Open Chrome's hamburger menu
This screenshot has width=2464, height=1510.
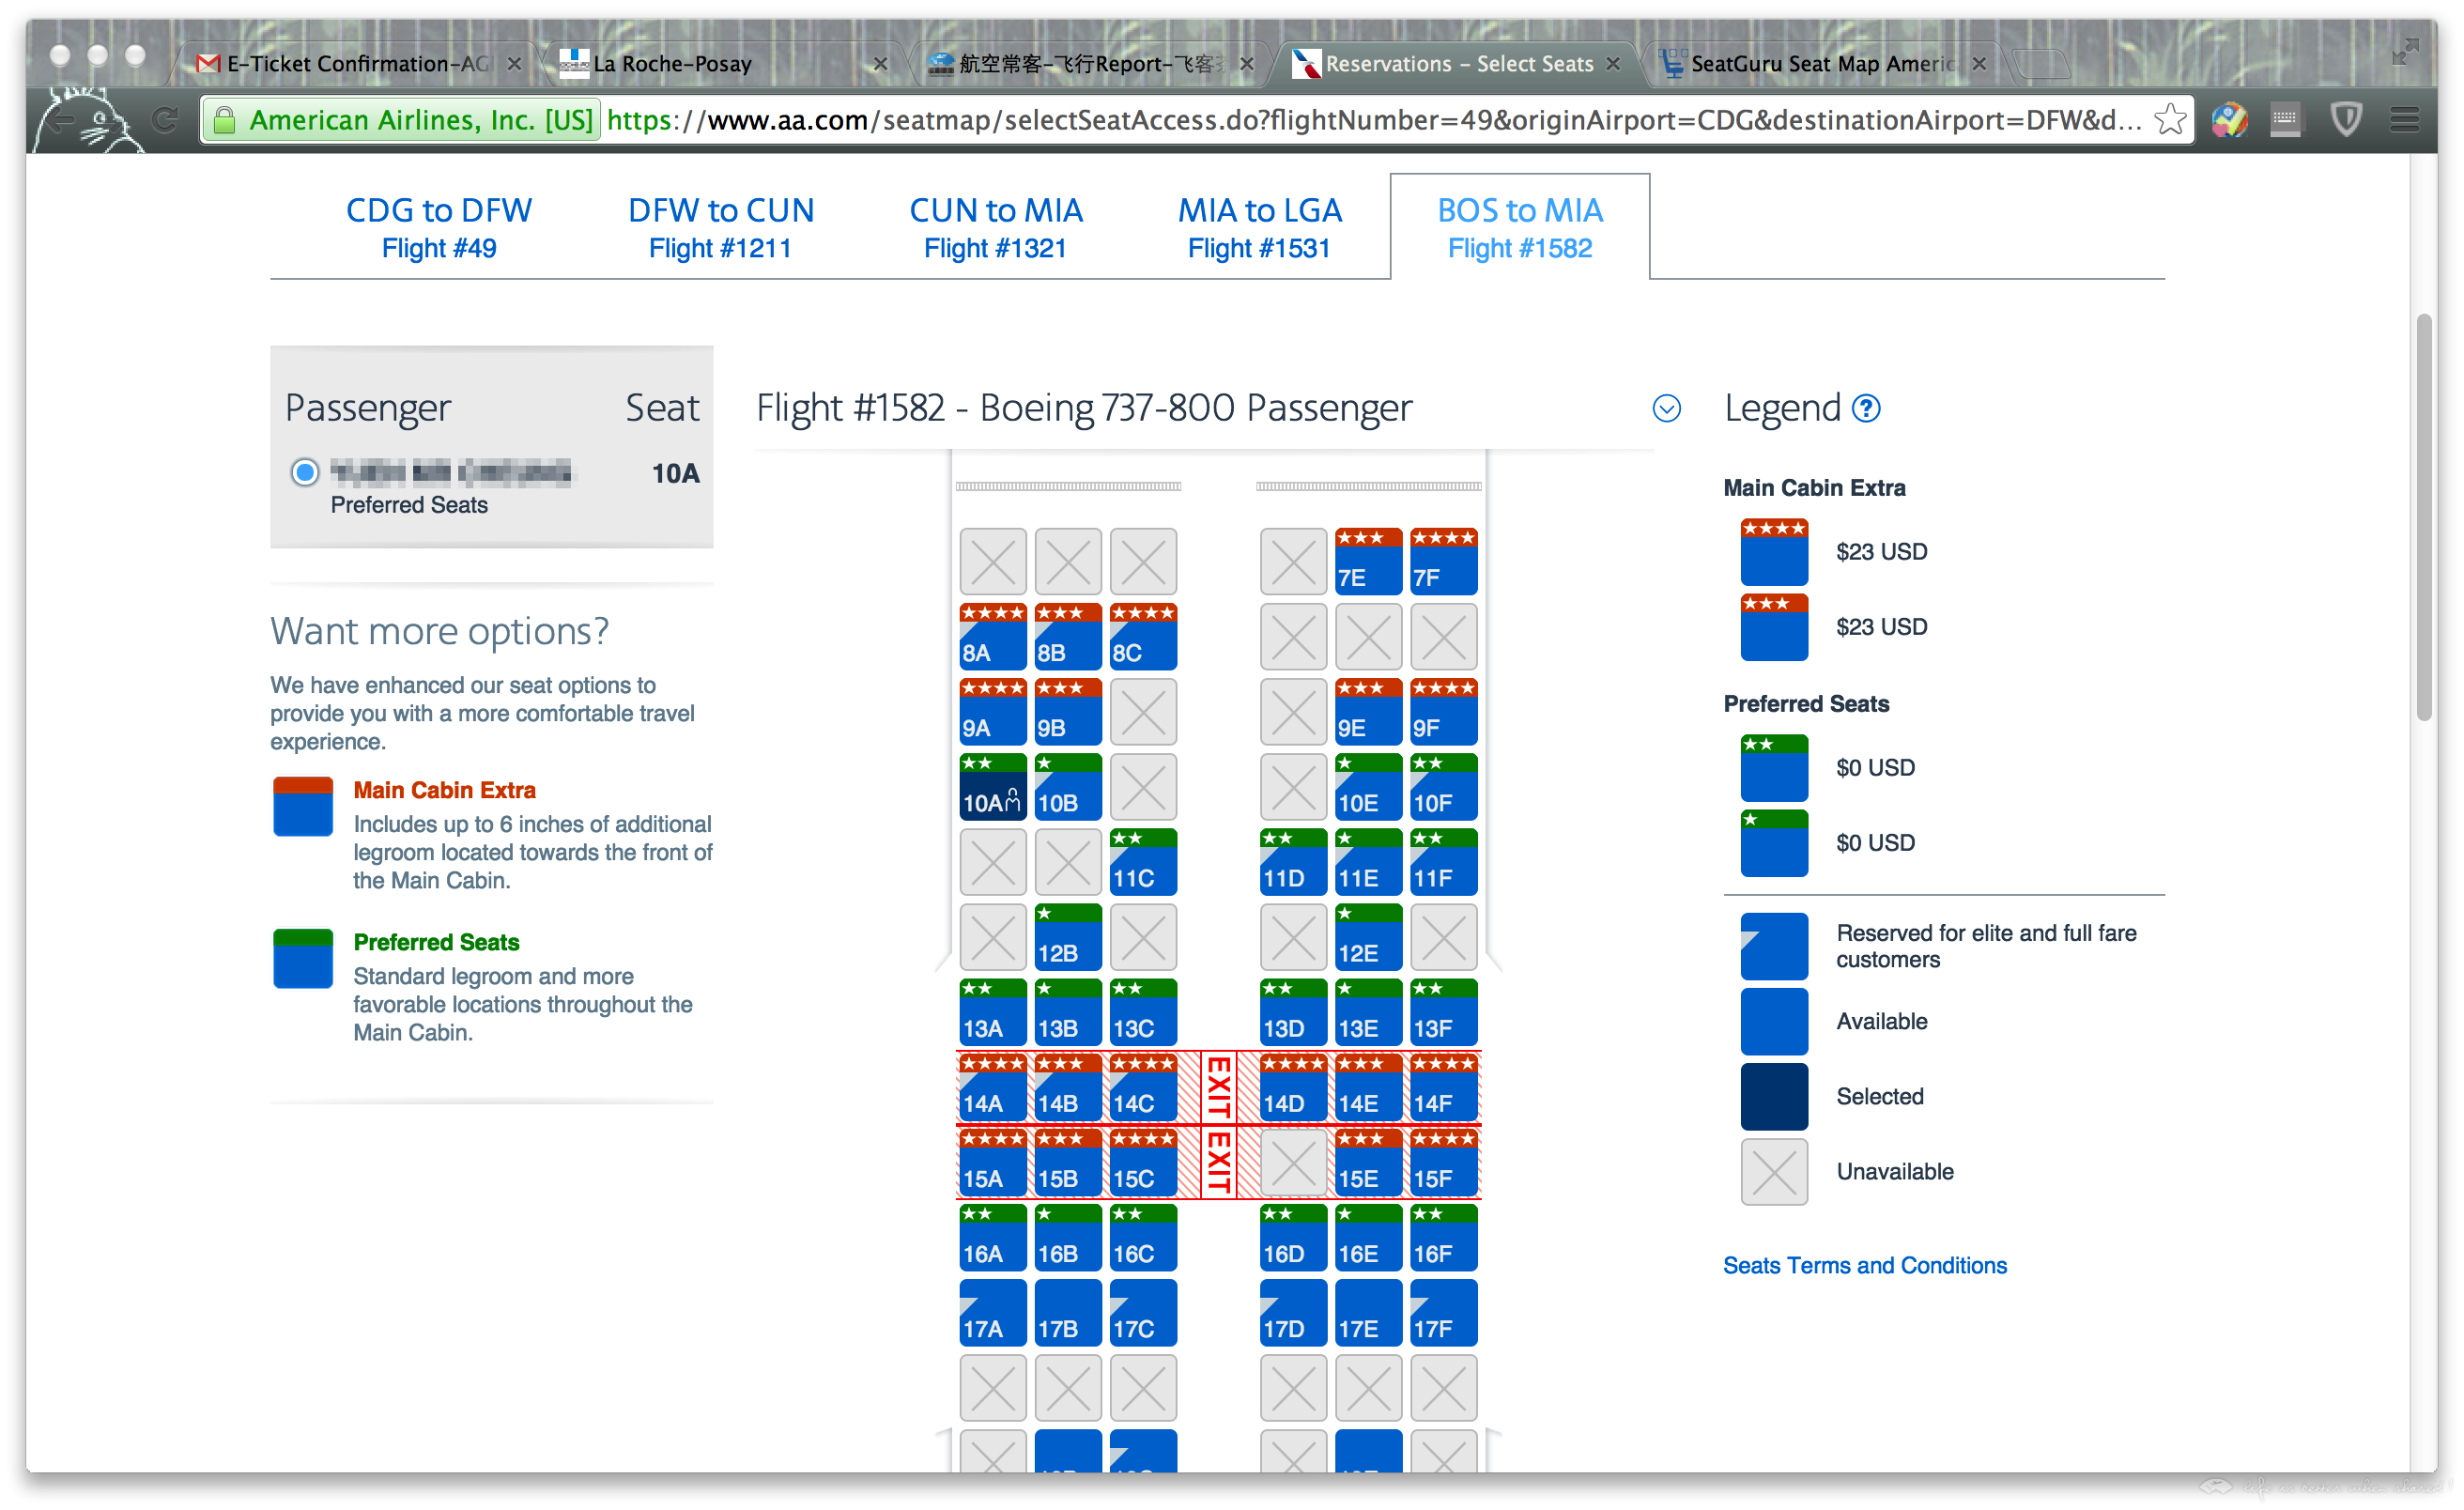coord(2404,120)
